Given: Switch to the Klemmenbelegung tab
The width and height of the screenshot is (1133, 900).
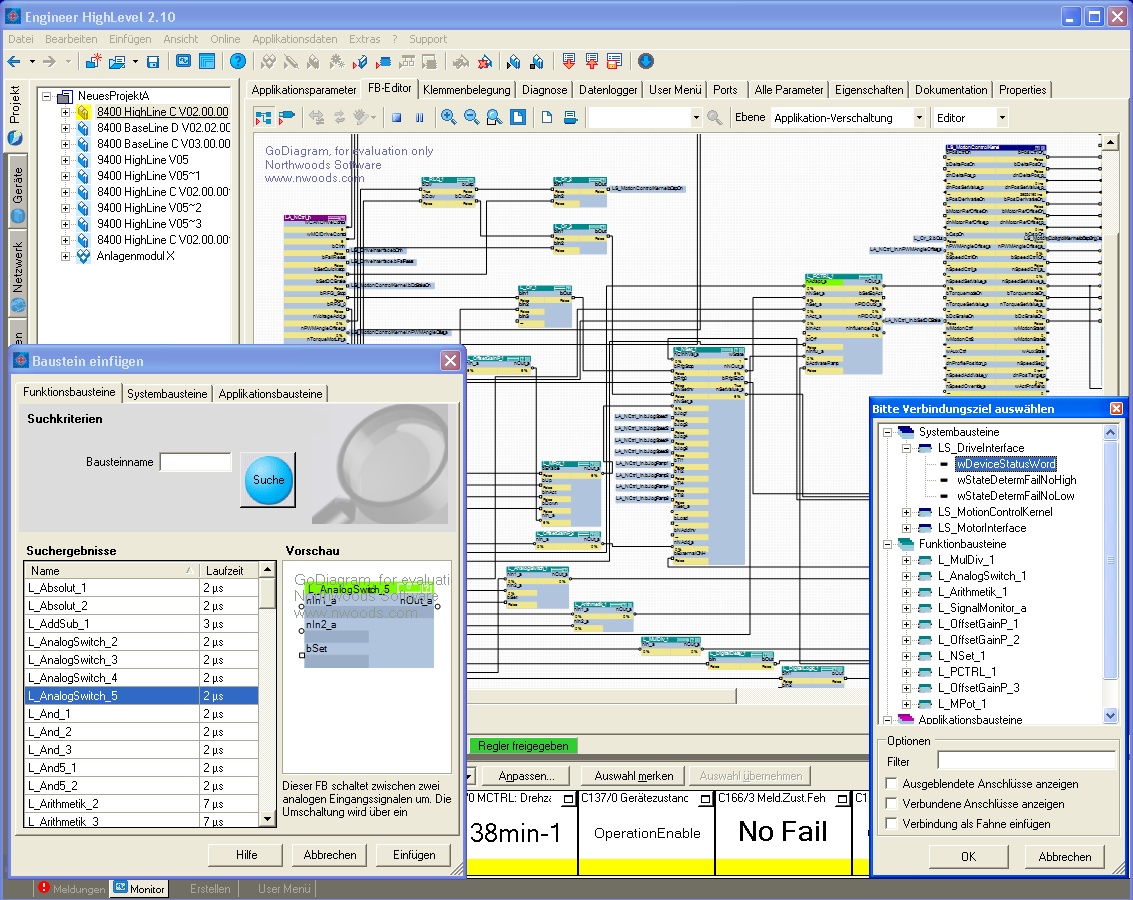Looking at the screenshot, I should click(467, 90).
